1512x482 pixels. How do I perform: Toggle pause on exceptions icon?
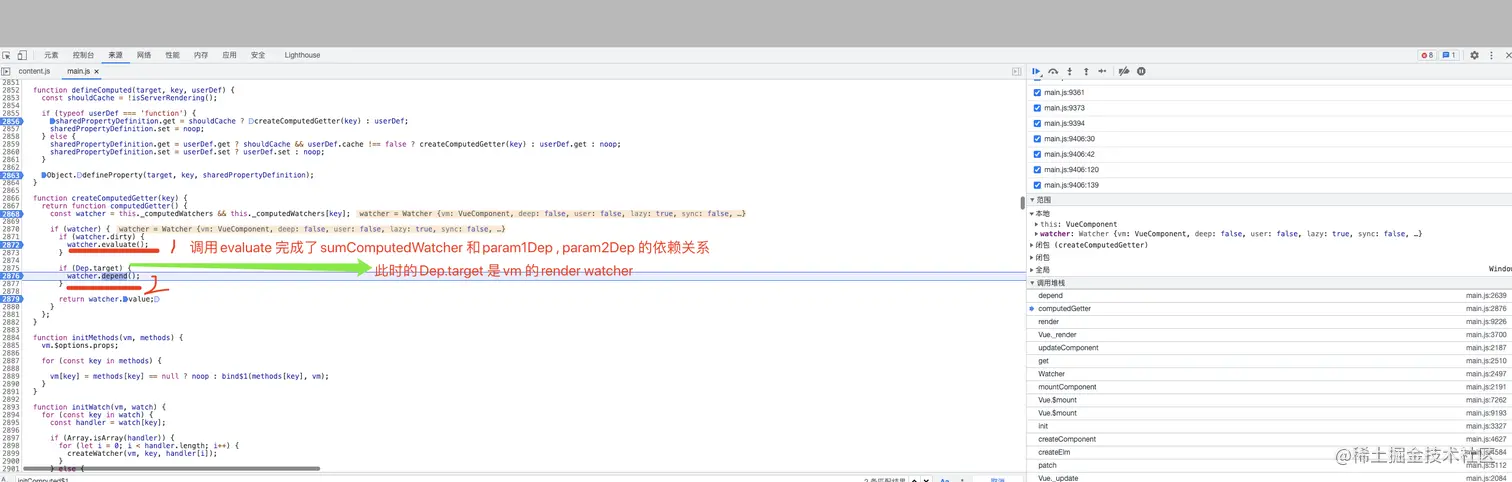coord(1141,72)
